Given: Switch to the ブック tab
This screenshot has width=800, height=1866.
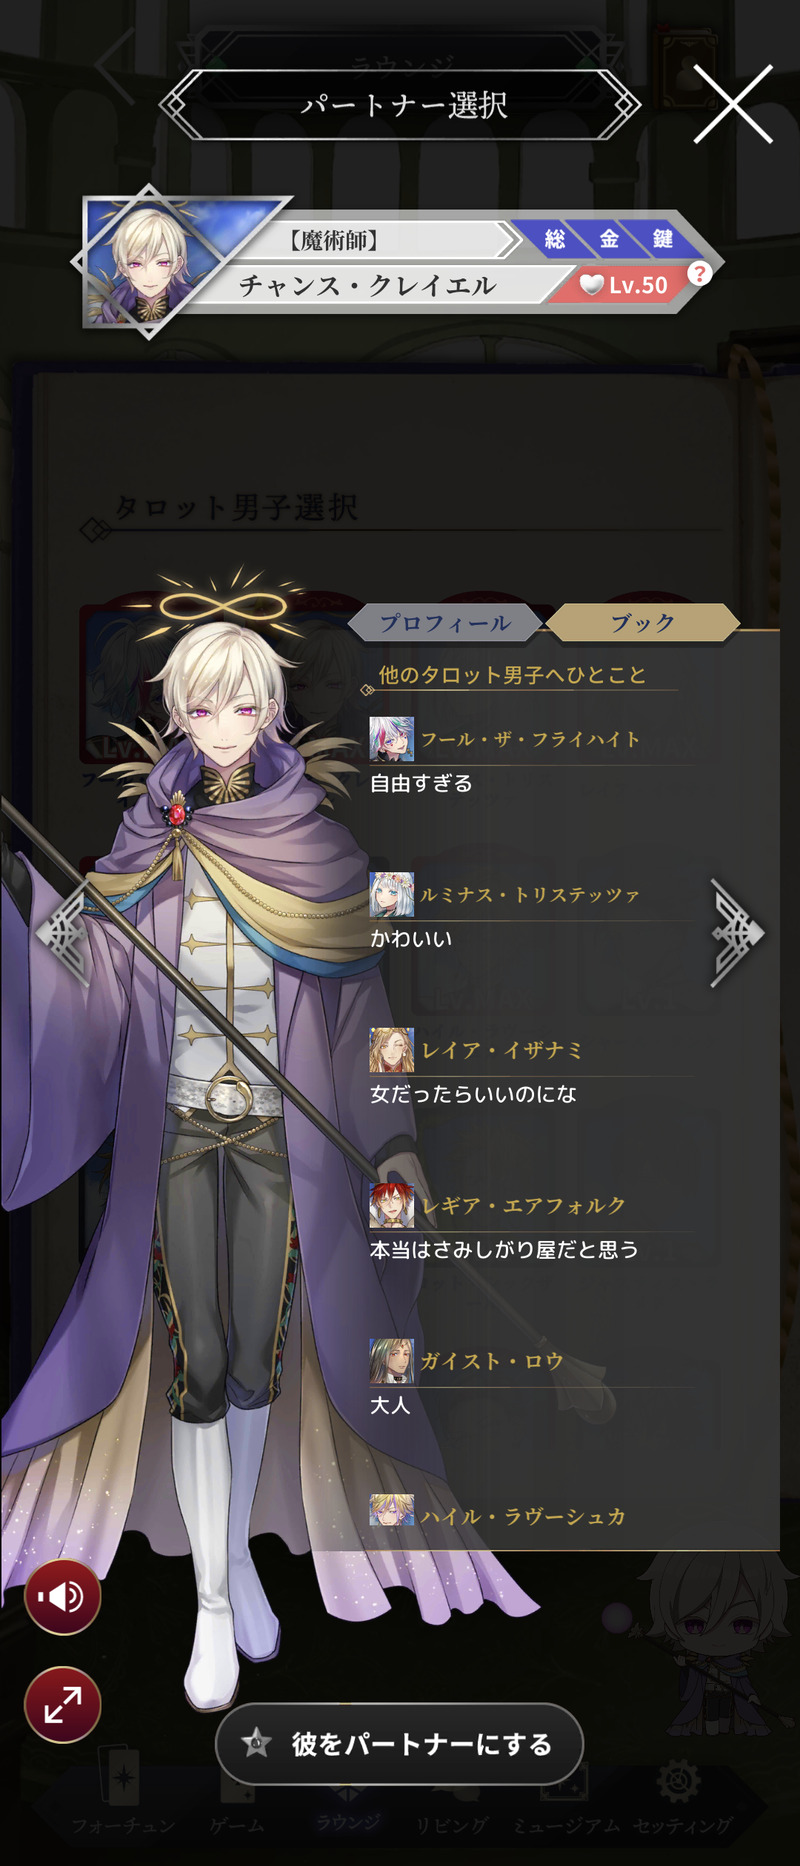Looking at the screenshot, I should pos(643,623).
